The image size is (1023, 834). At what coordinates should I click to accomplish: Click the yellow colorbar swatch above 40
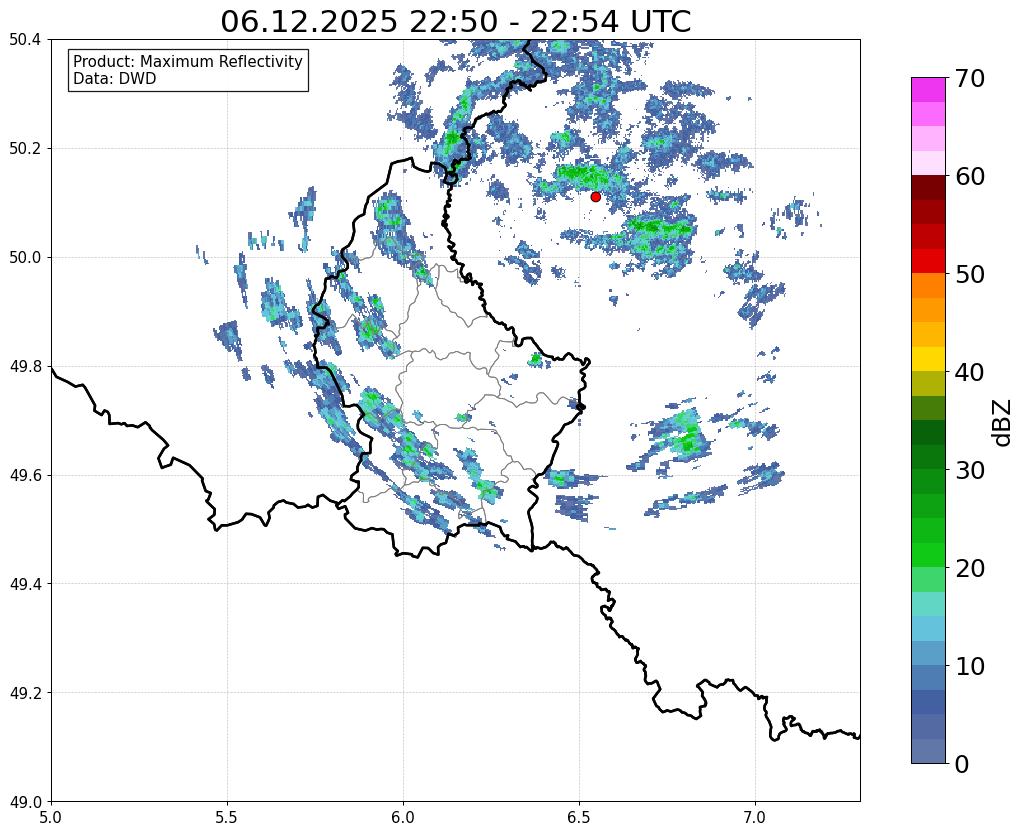928,359
